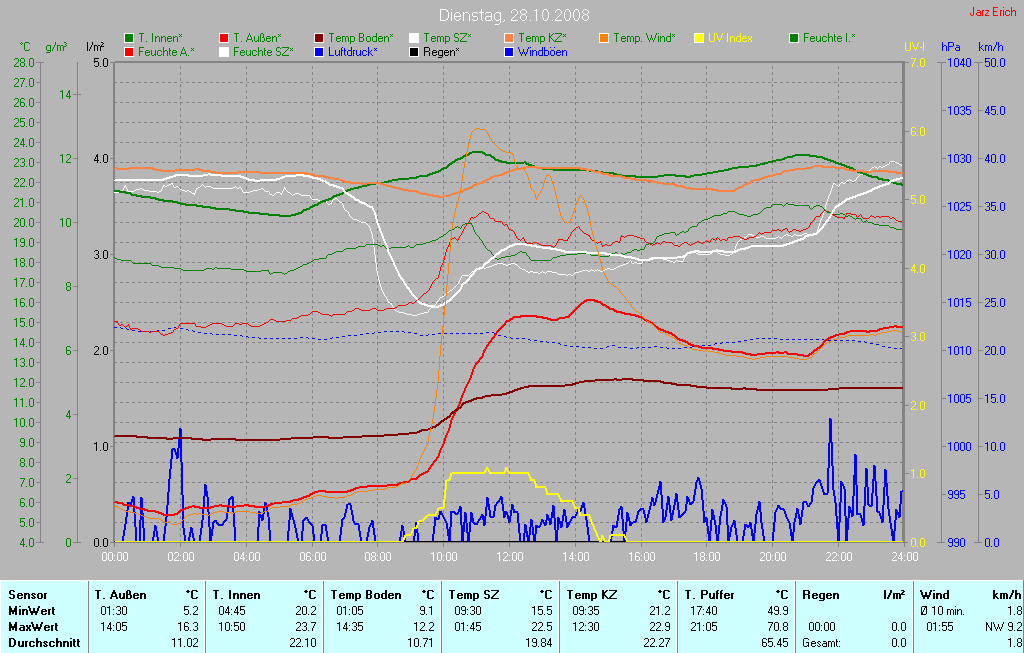Select the Feuchte SZ legend label

[263, 51]
